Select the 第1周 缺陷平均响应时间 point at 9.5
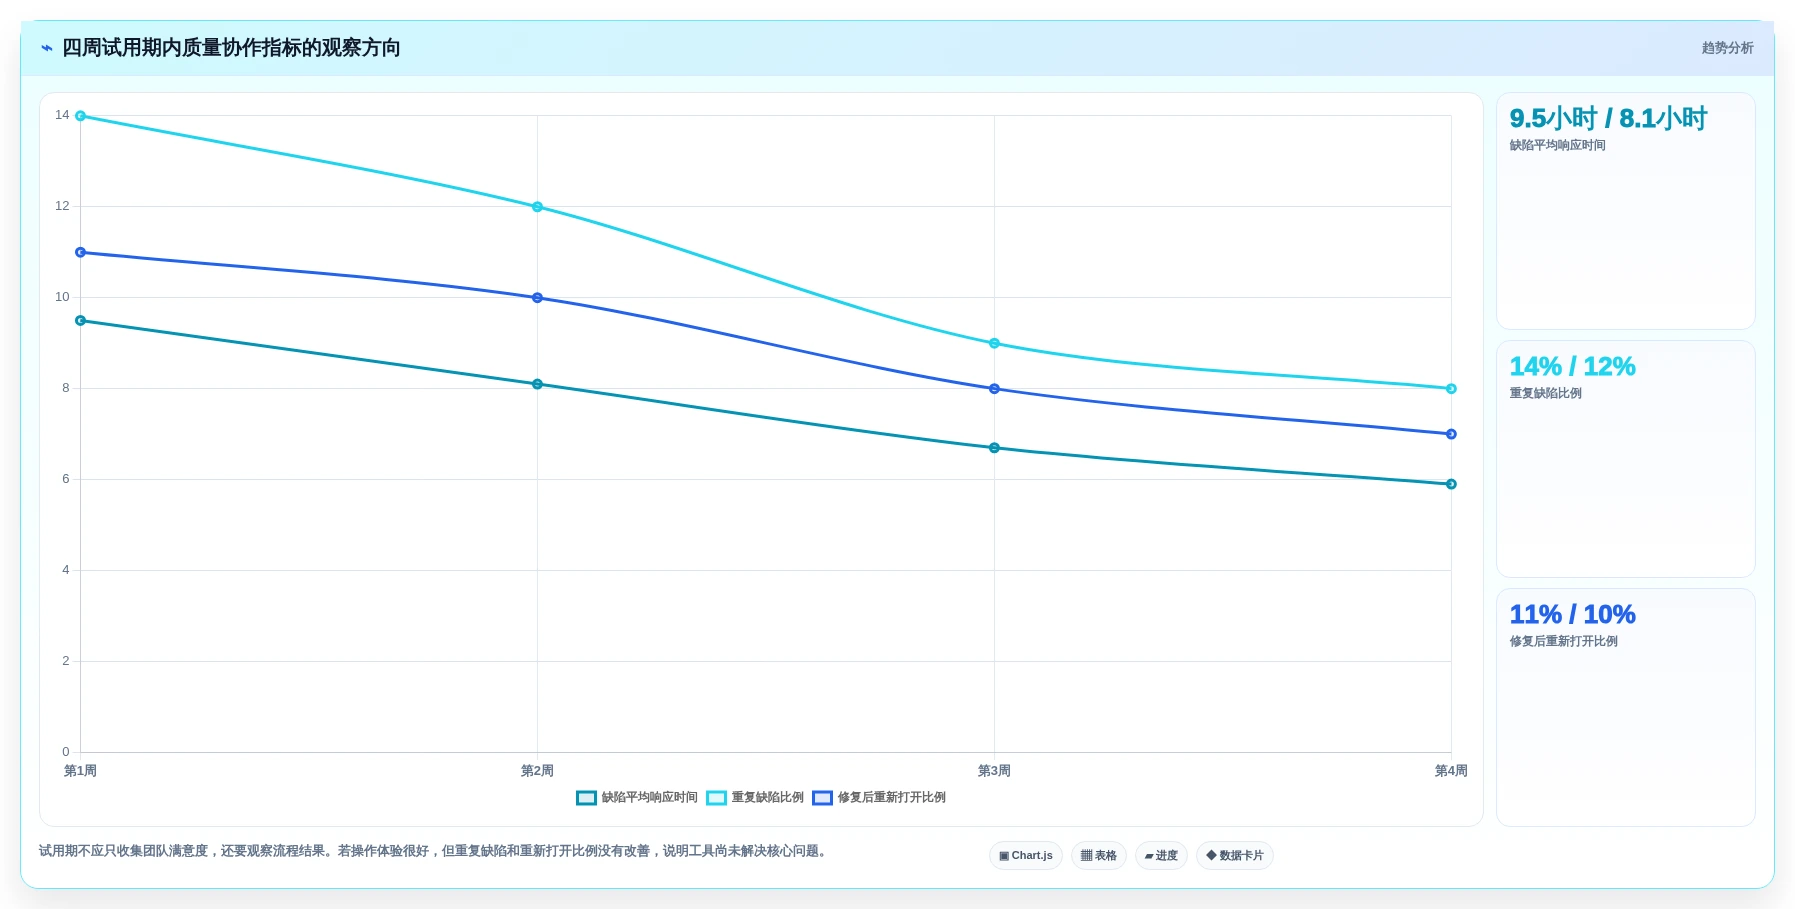 [x=80, y=321]
